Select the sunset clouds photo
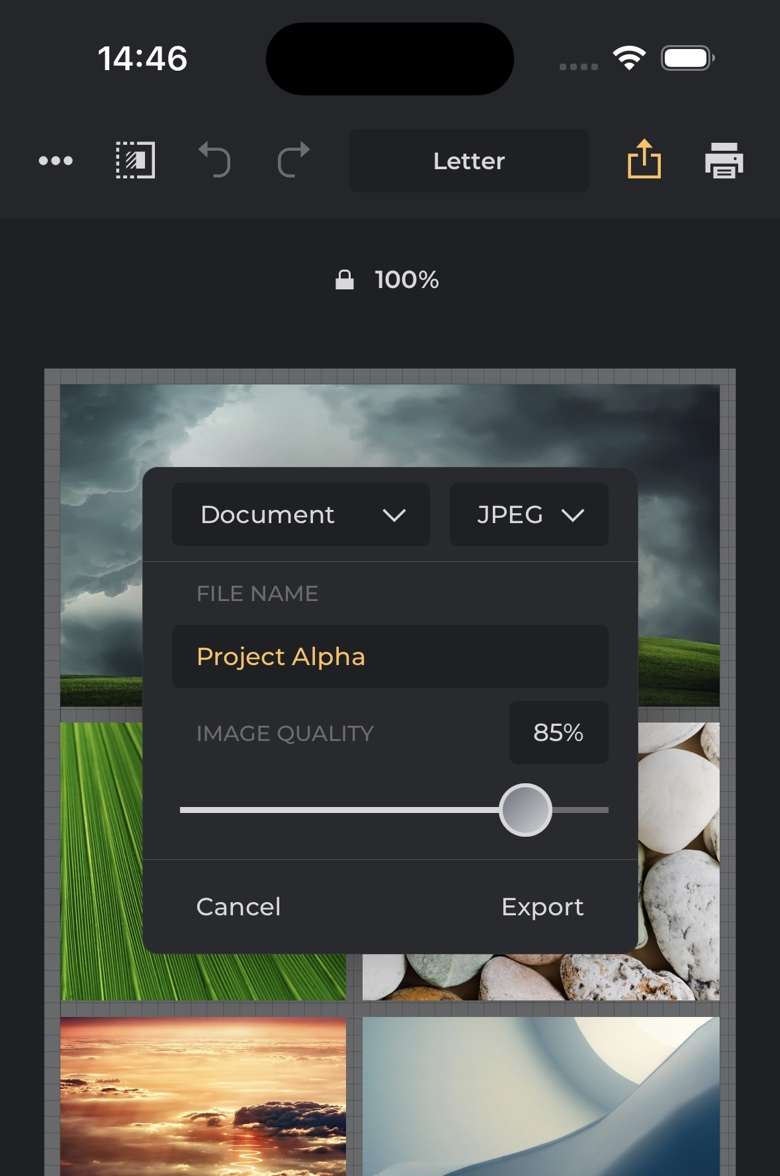Image resolution: width=780 pixels, height=1176 pixels. click(203, 1095)
